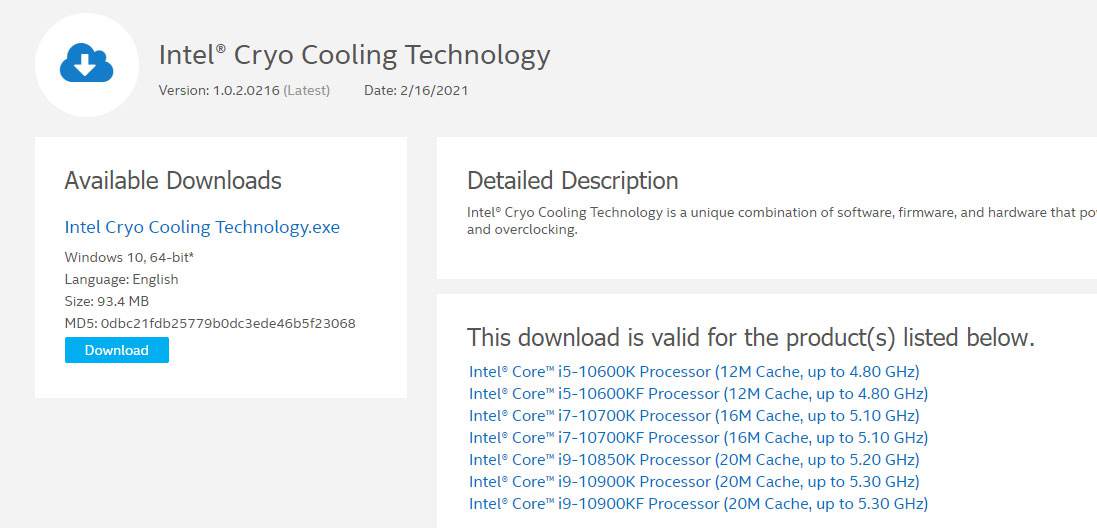1097x528 pixels.
Task: Click the (Latest) version label
Action: coord(306,90)
